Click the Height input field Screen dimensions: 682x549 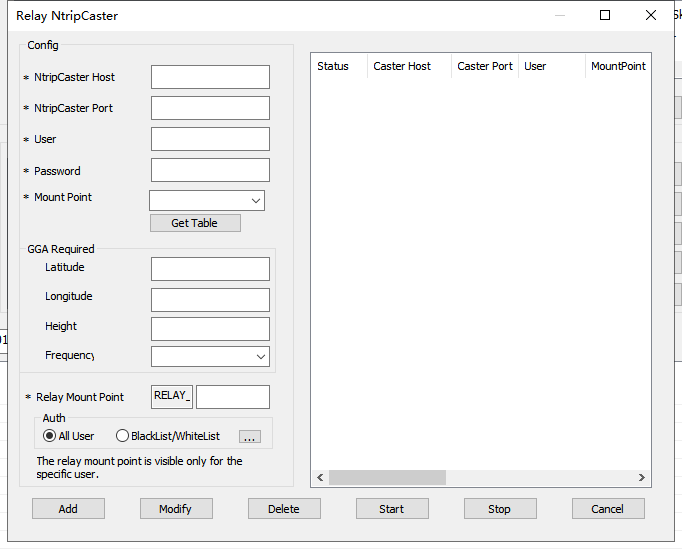coord(211,329)
